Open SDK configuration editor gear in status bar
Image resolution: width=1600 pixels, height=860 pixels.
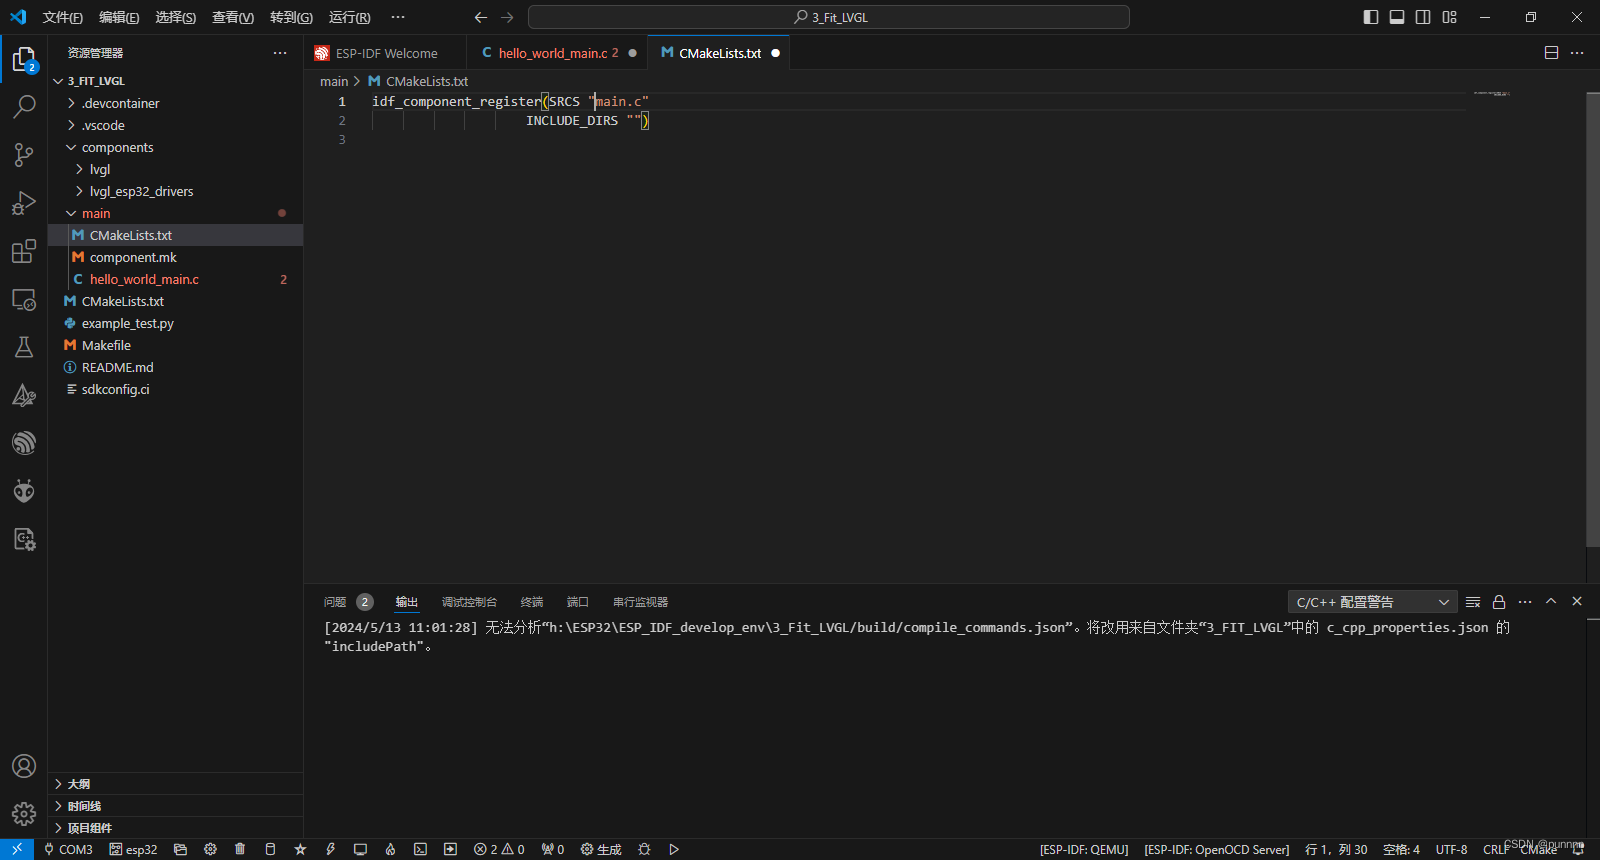210,849
